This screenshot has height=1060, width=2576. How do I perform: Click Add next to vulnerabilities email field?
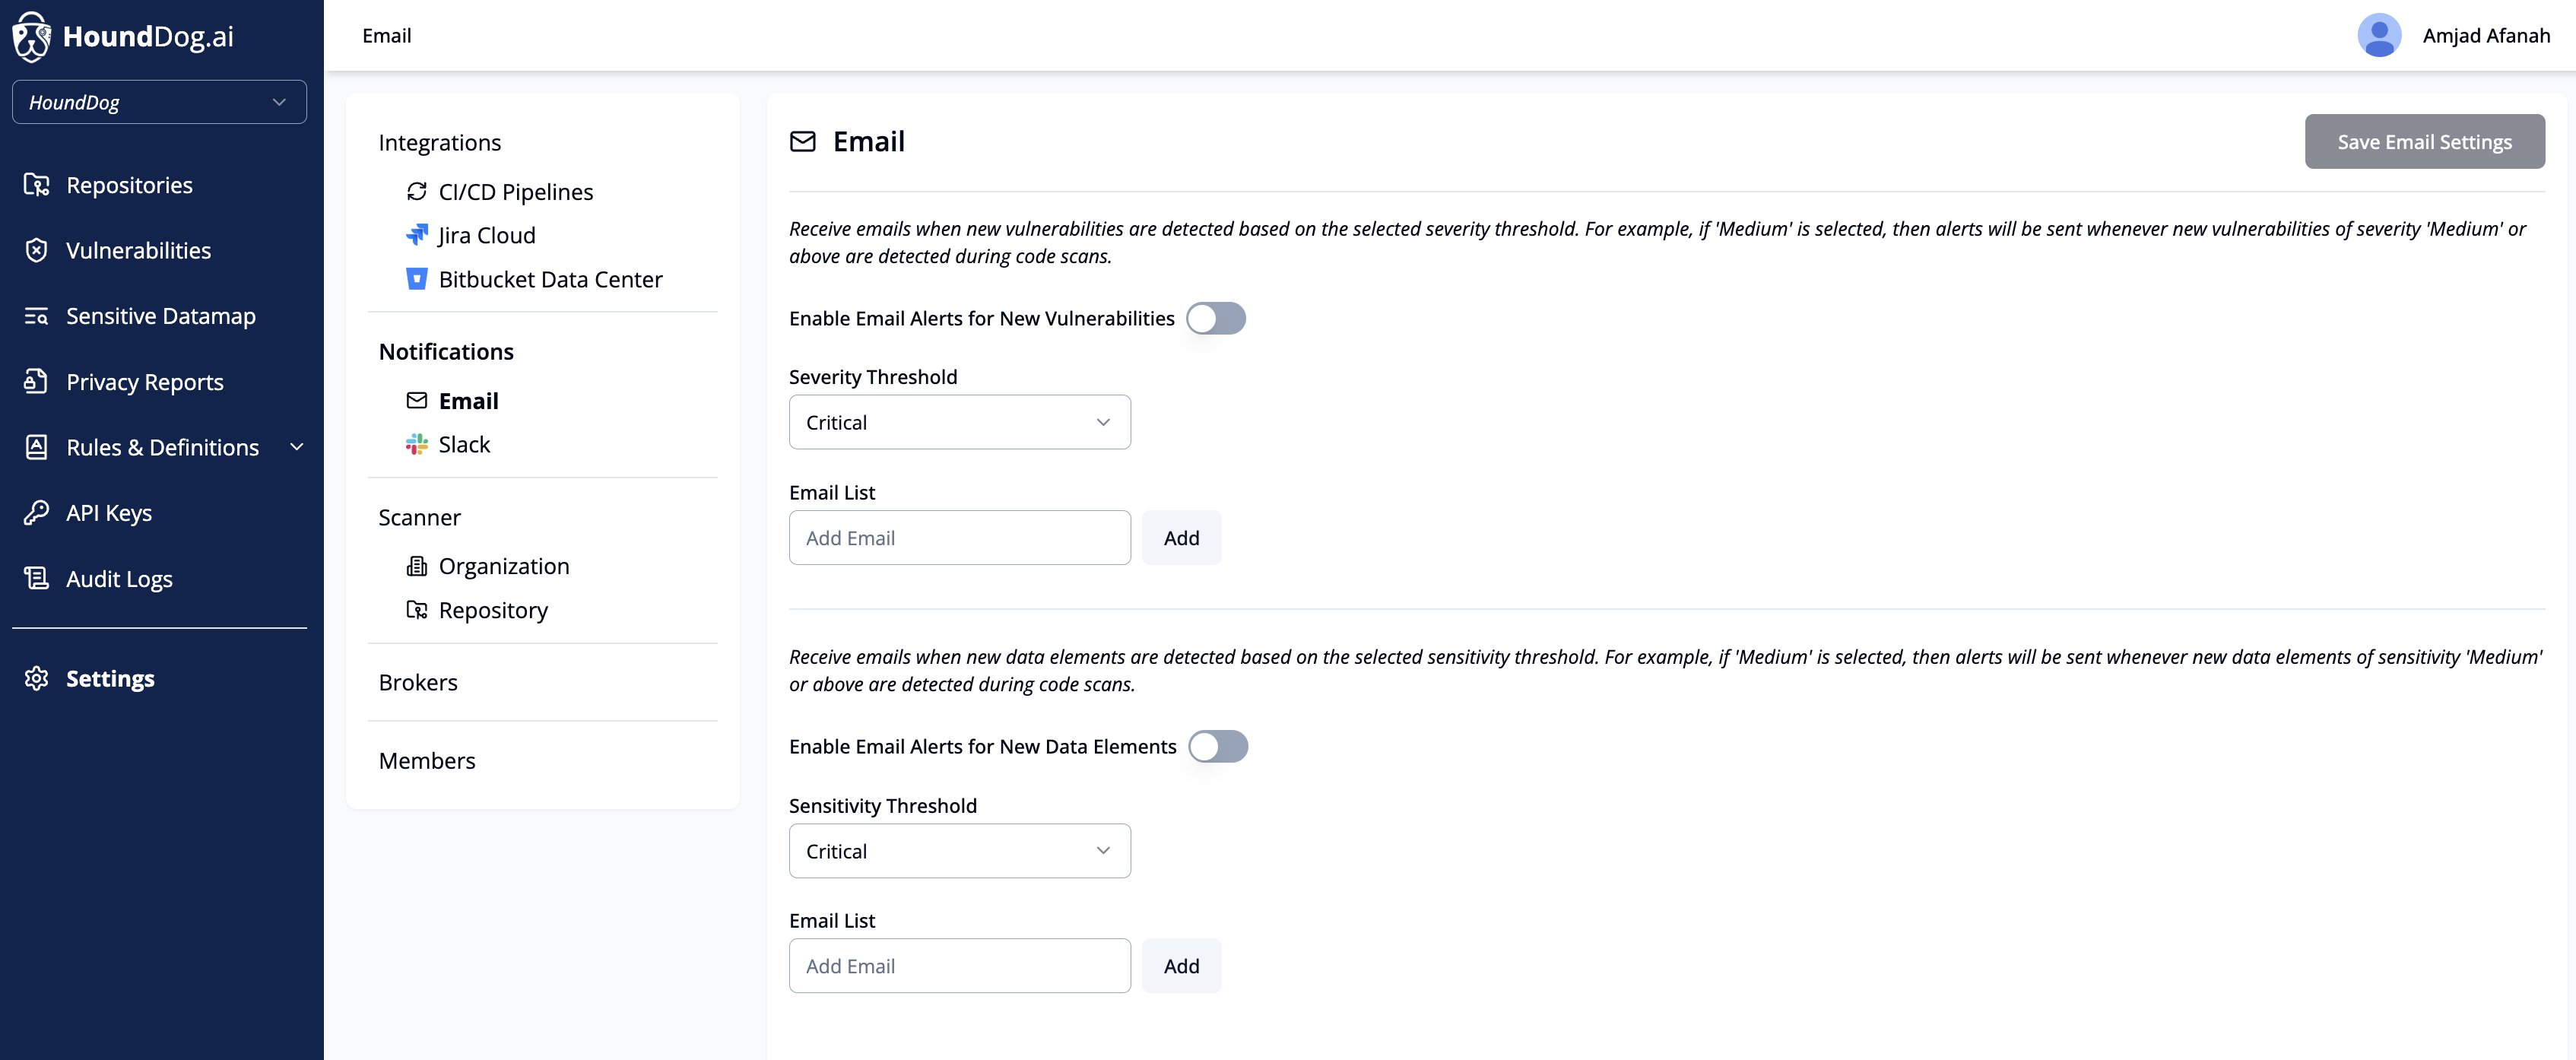point(1181,538)
